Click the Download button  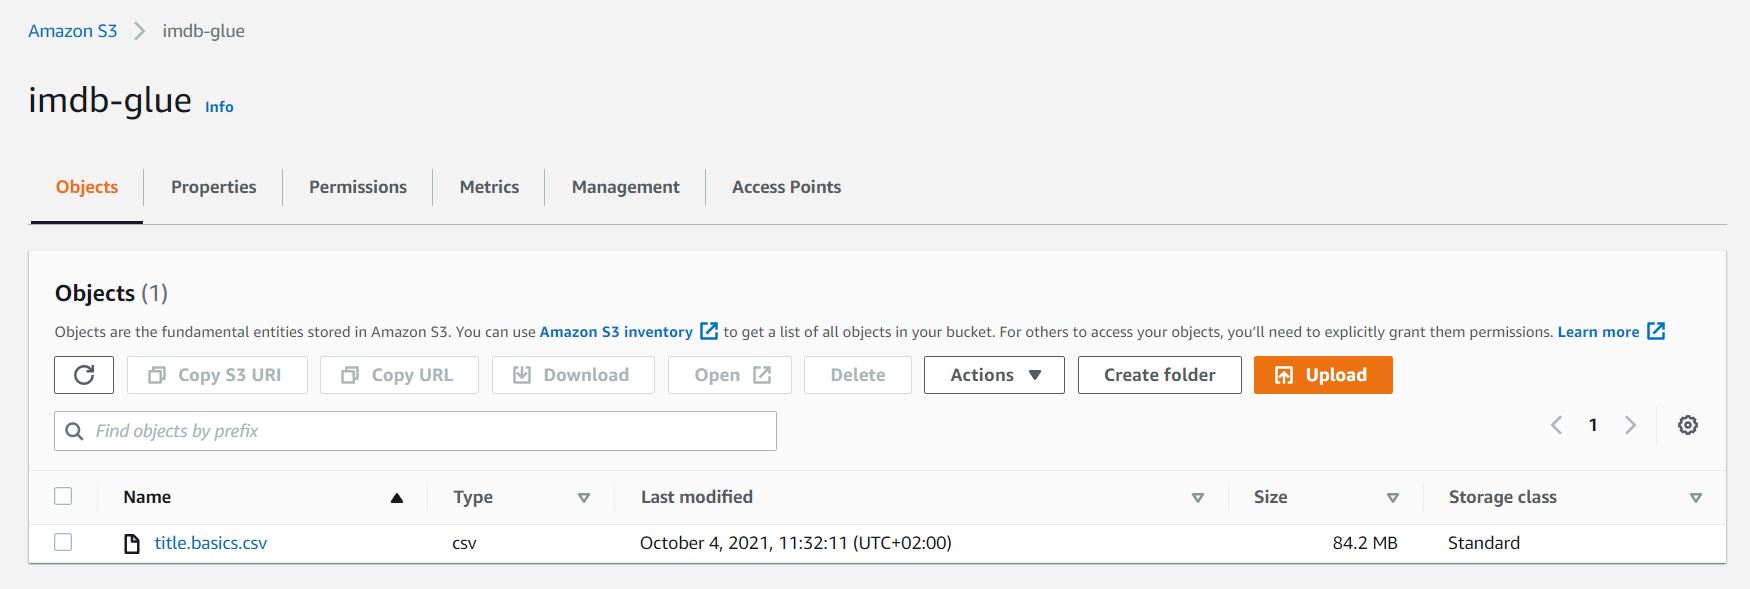click(573, 375)
